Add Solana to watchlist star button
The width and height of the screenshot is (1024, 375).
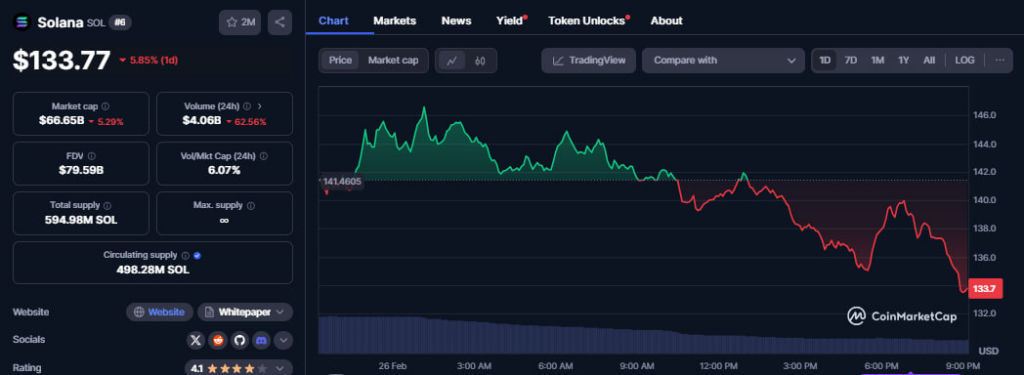240,22
